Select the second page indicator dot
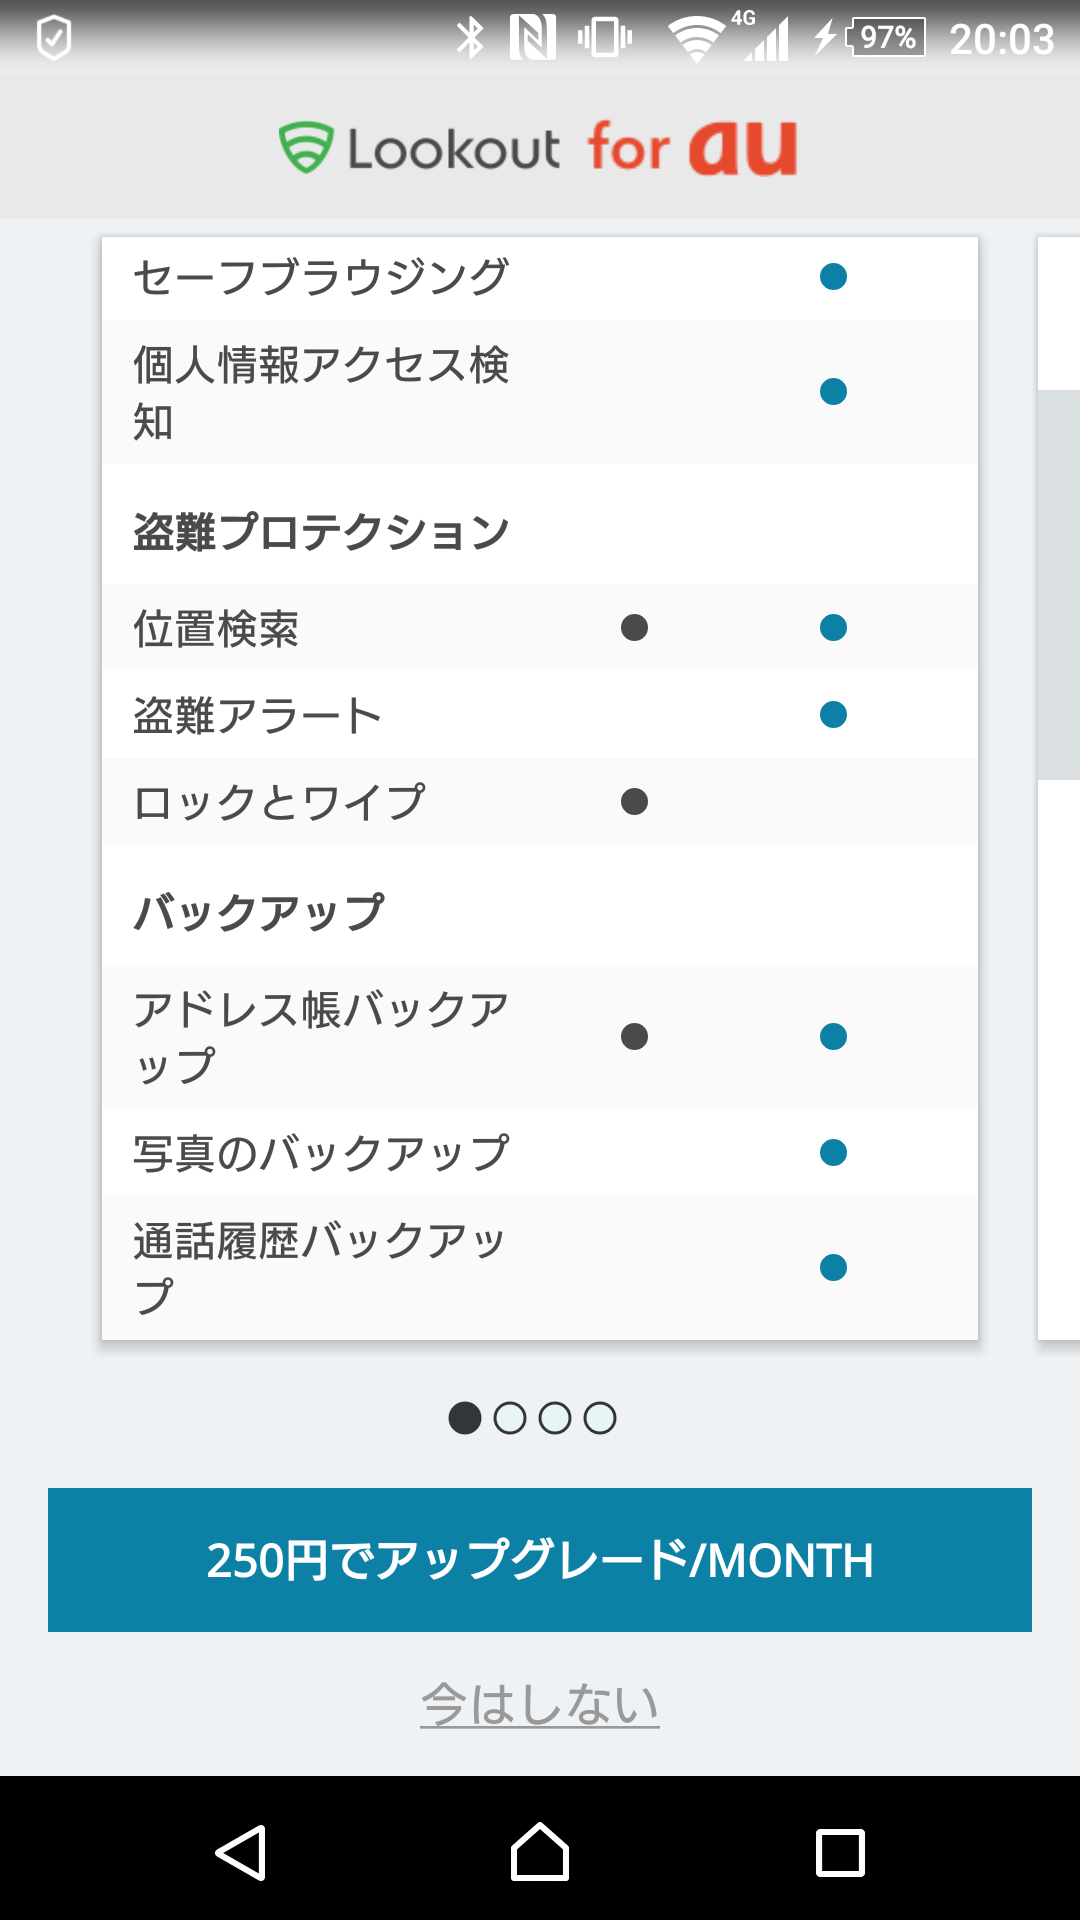Screen dimensions: 1080x1920 [510, 1418]
